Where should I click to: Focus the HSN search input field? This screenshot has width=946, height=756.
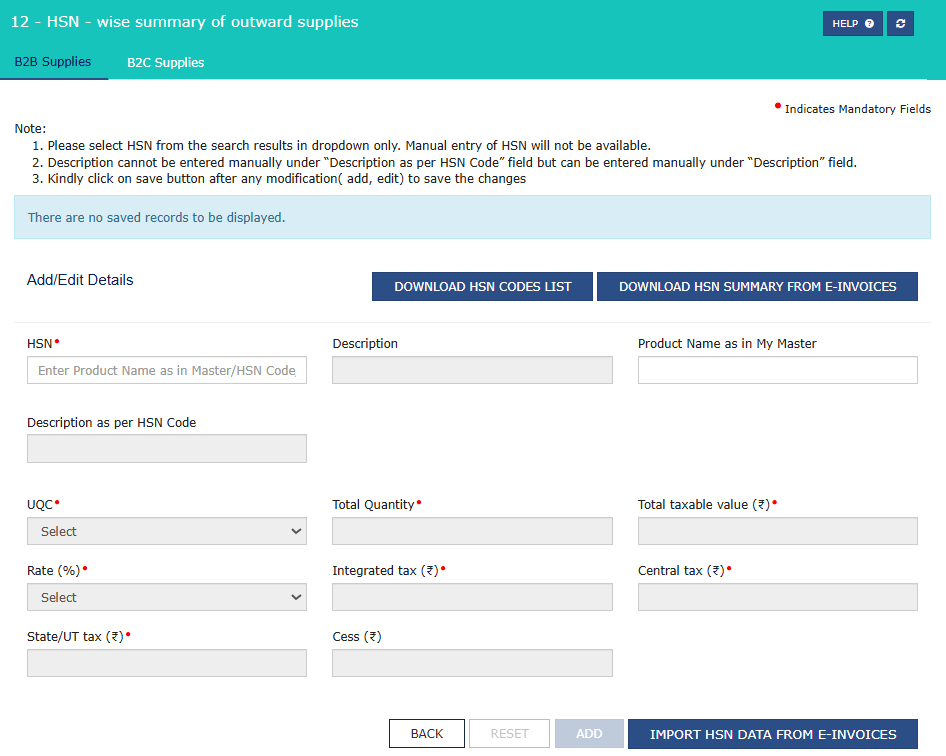(167, 370)
